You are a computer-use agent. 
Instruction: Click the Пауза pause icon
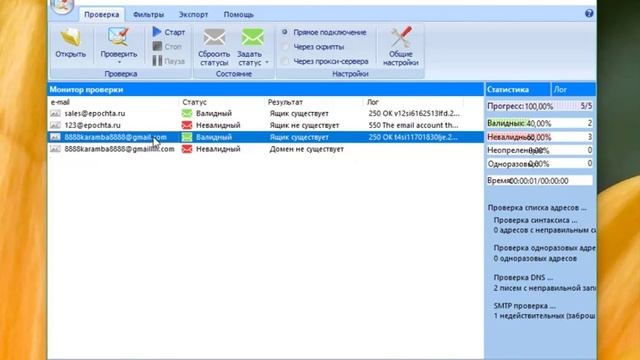[157, 61]
